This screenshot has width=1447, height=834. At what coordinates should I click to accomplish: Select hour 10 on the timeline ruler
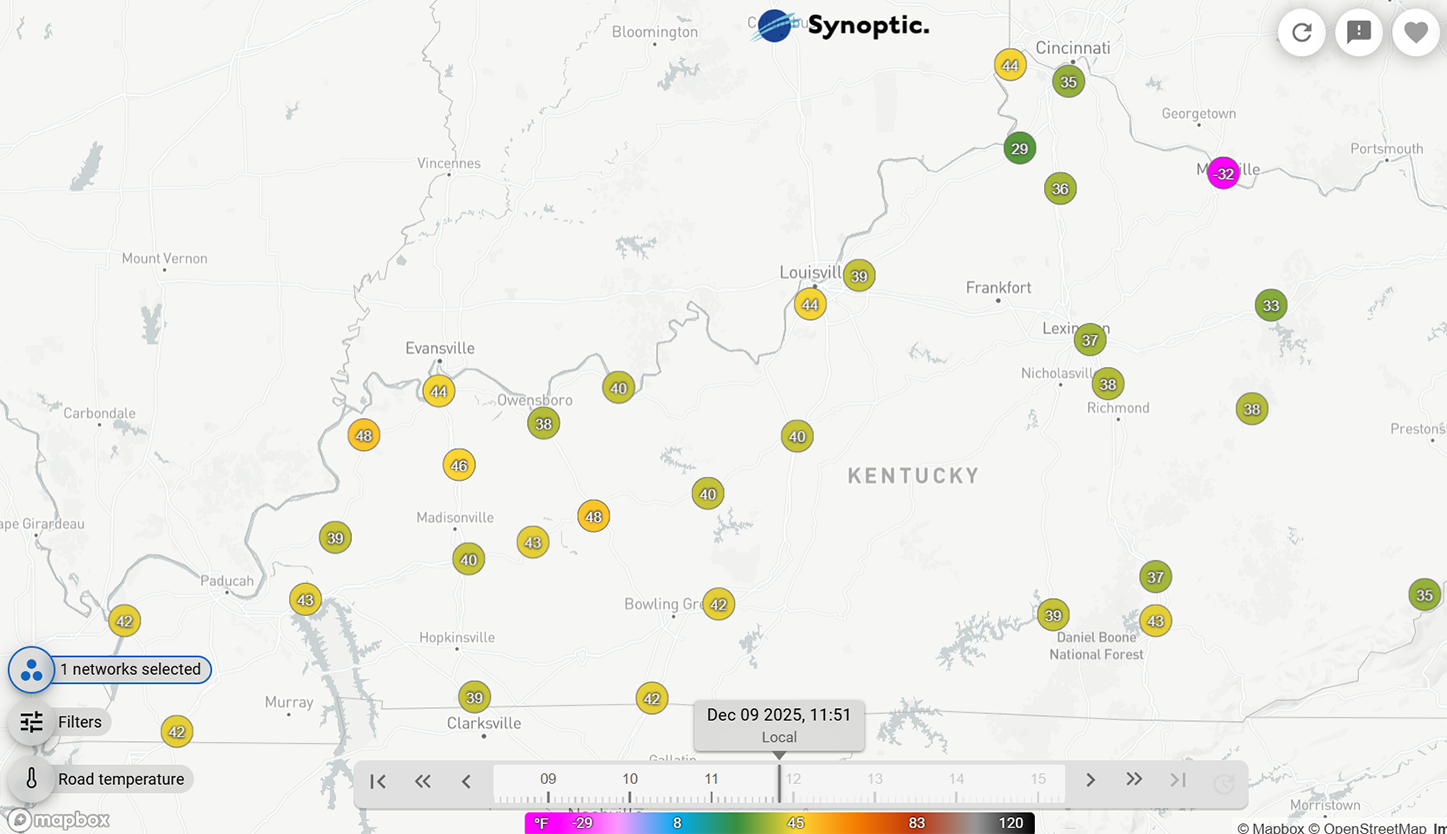(x=630, y=778)
